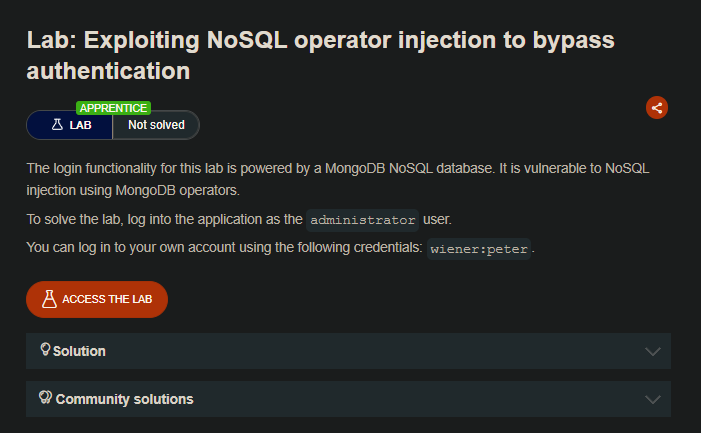Click the green APPRENTICE difficulty badge
The width and height of the screenshot is (701, 433).
coord(113,108)
